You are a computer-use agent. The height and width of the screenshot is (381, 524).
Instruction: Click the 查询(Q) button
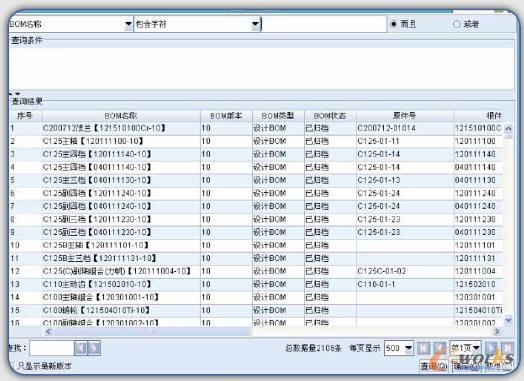click(434, 366)
